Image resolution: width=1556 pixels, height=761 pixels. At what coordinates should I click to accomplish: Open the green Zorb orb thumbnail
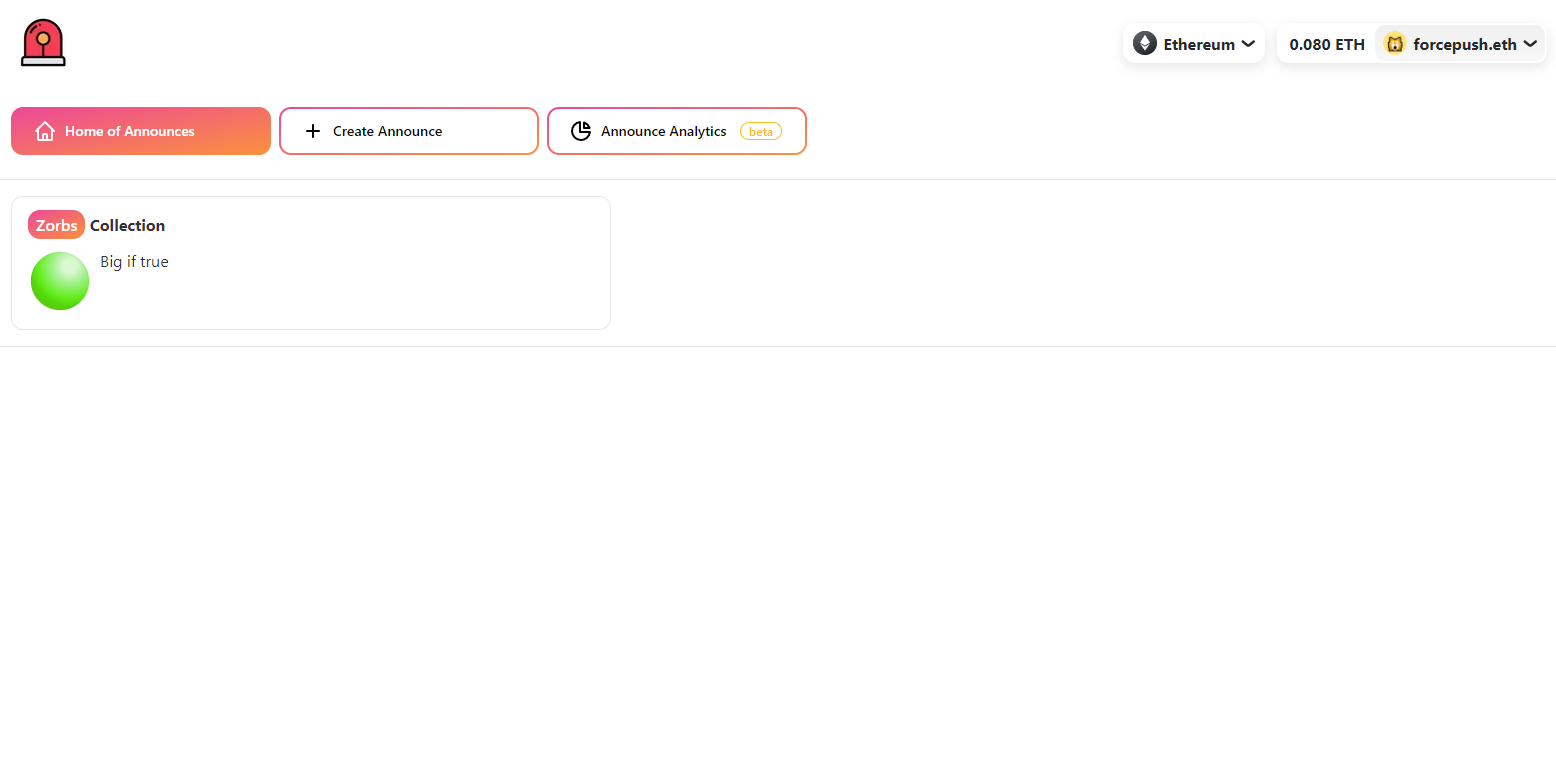pyautogui.click(x=60, y=281)
